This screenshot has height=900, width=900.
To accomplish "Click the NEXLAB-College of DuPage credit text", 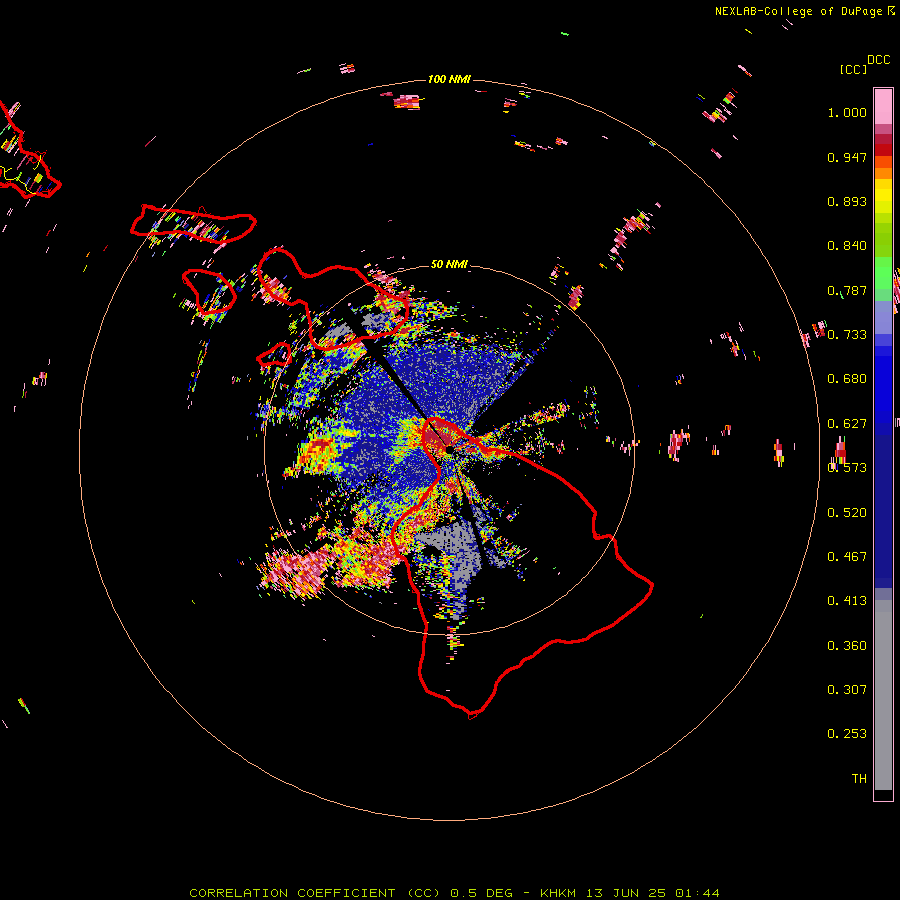I will point(800,11).
